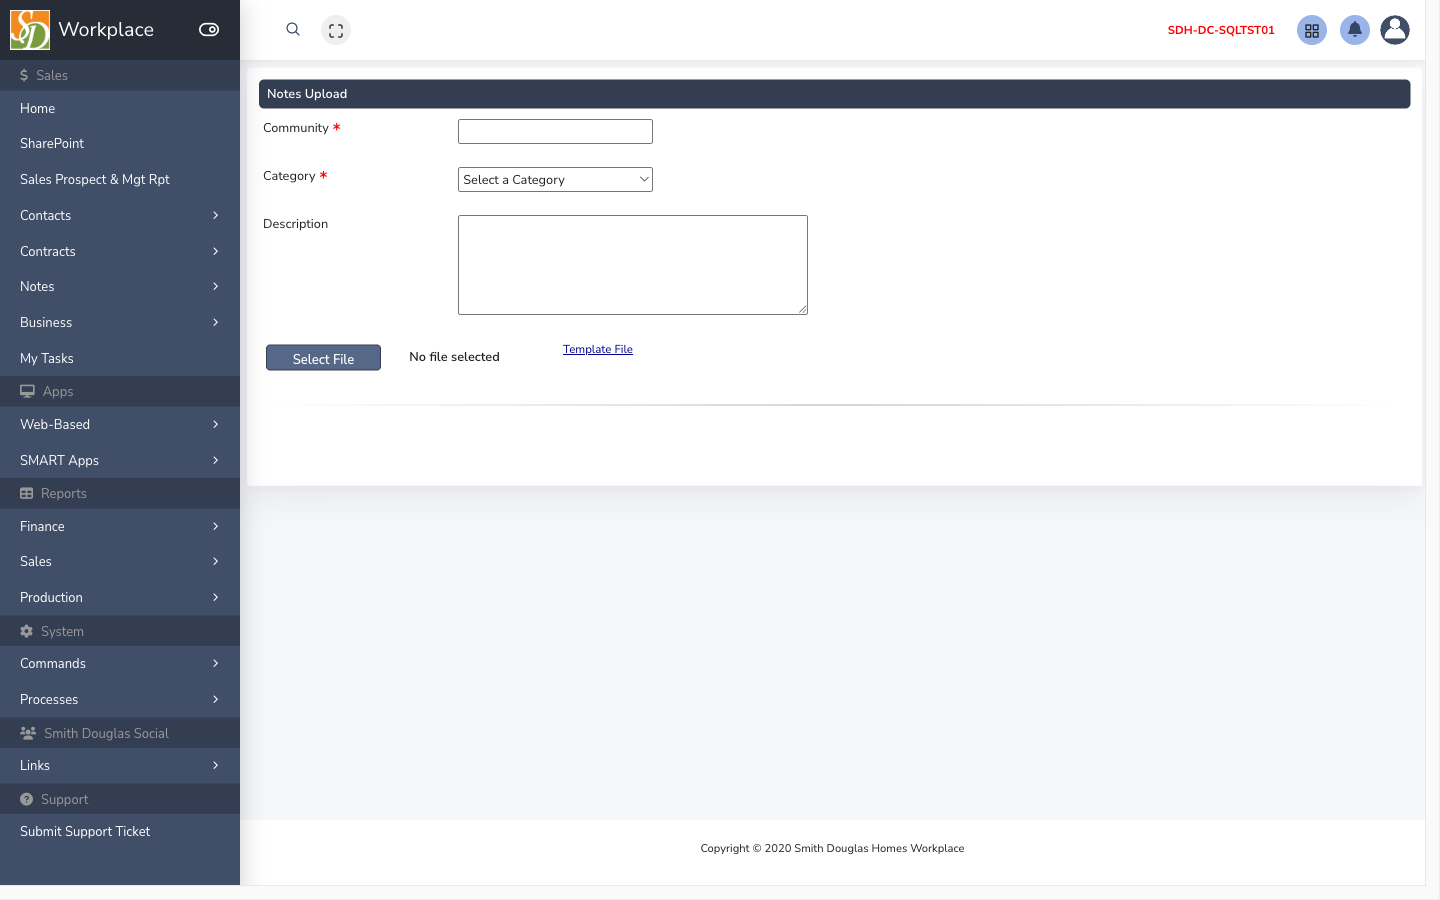
Task: Expand the Web-Based submenu chevron
Action: point(215,425)
